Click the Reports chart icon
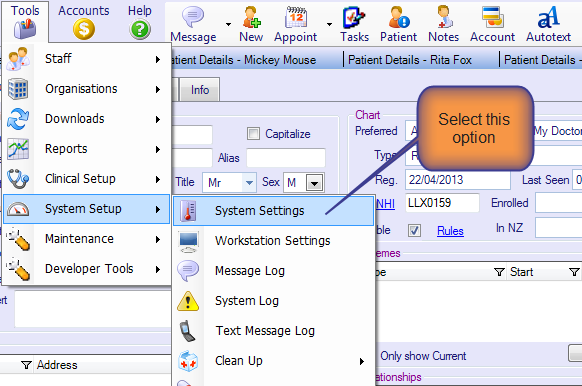Viewport: 582px width, 386px height. pyautogui.click(x=18, y=149)
